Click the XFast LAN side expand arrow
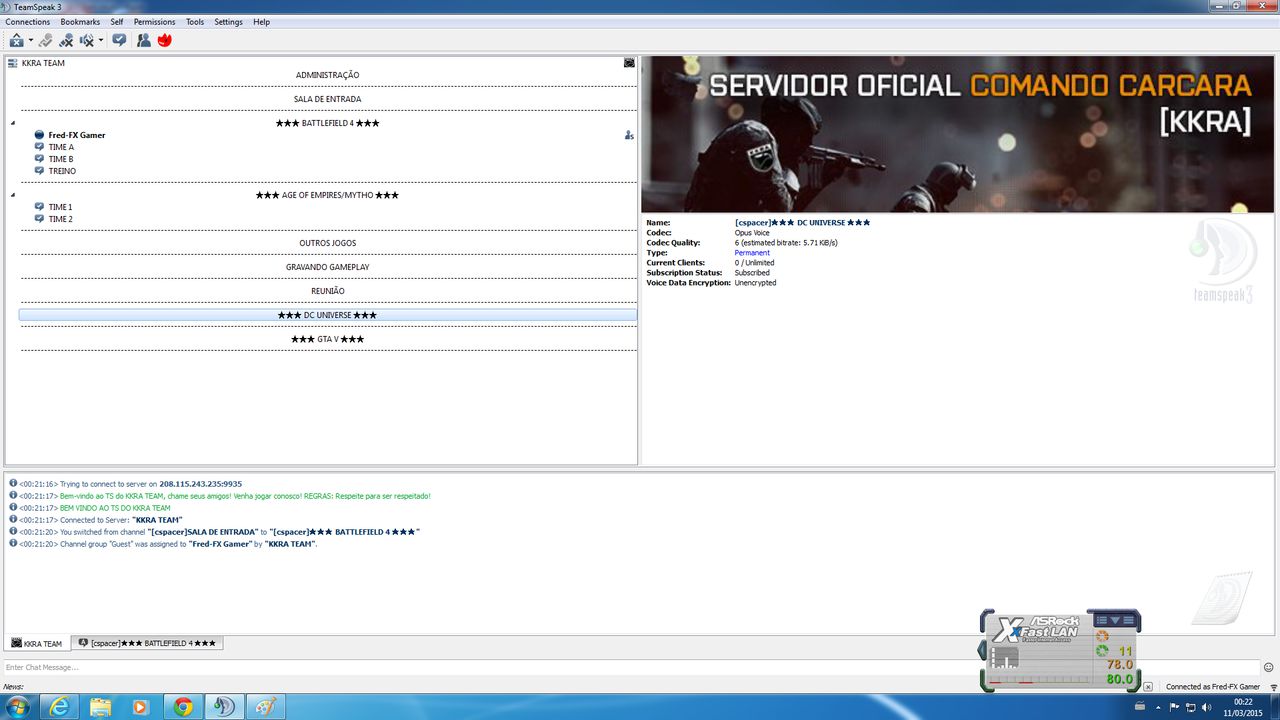The width and height of the screenshot is (1280, 720). click(981, 651)
